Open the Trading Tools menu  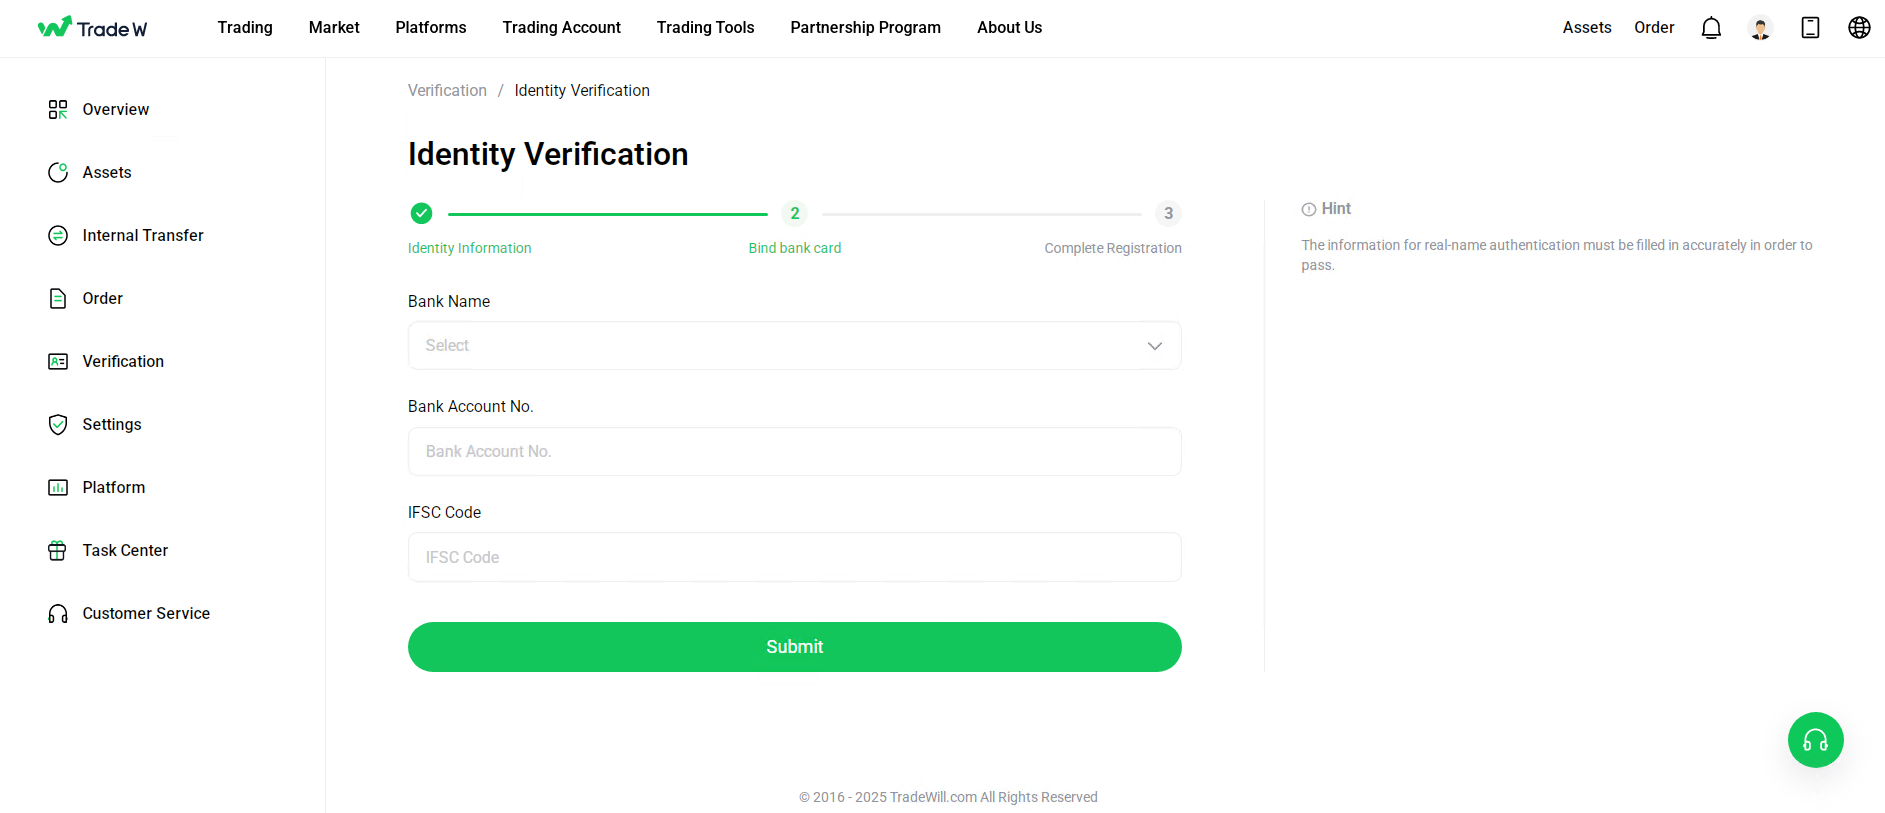705,28
